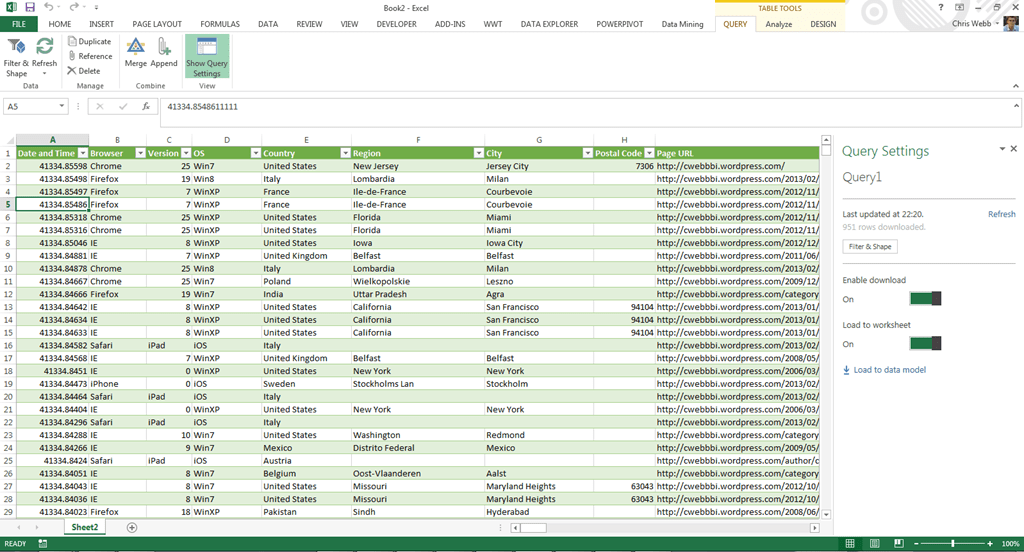Duplicate the query from the Manage group
The width and height of the screenshot is (1024, 552).
[x=89, y=41]
